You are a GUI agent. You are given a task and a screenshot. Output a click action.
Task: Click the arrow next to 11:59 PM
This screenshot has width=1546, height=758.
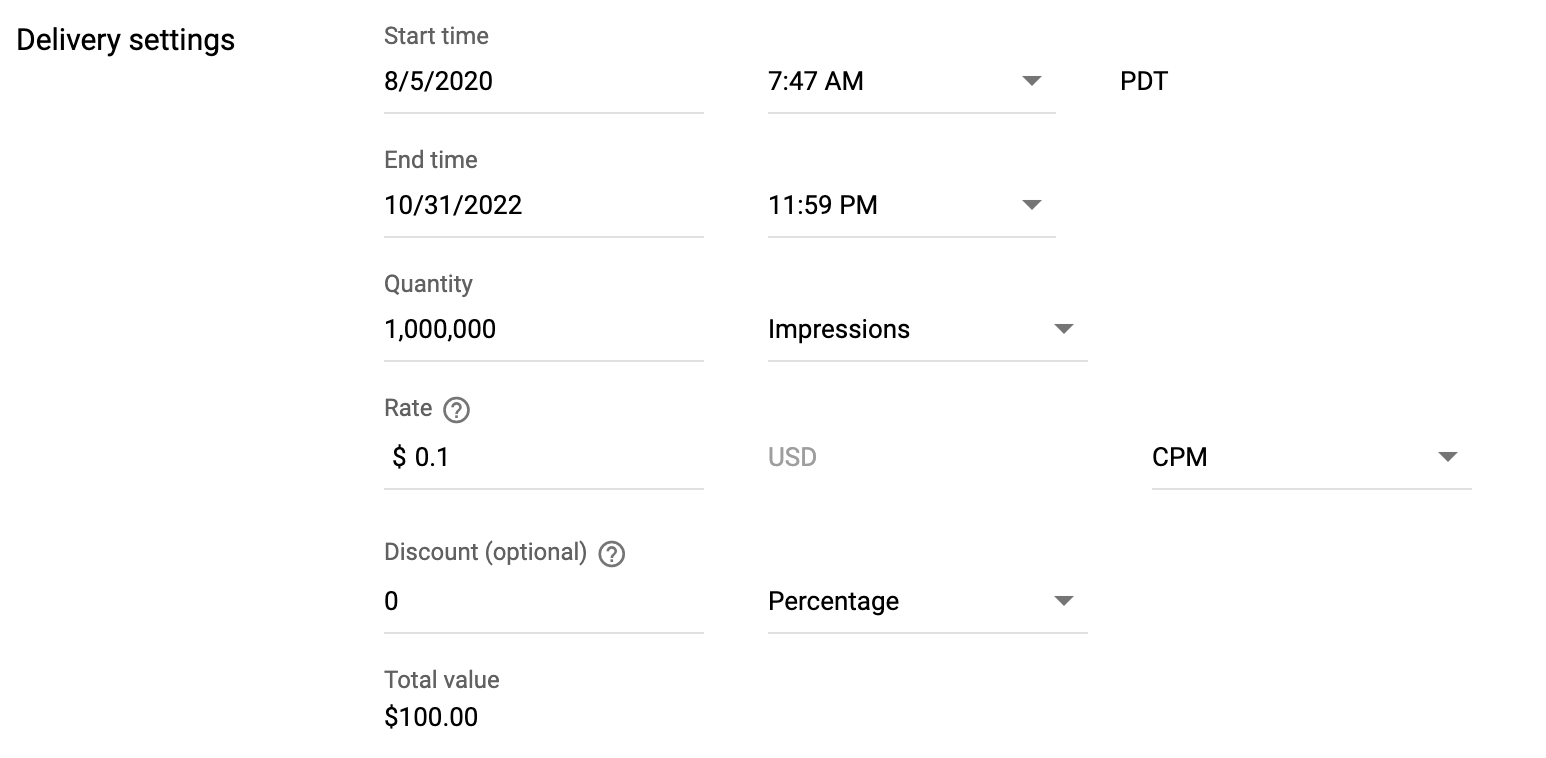[x=1031, y=205]
